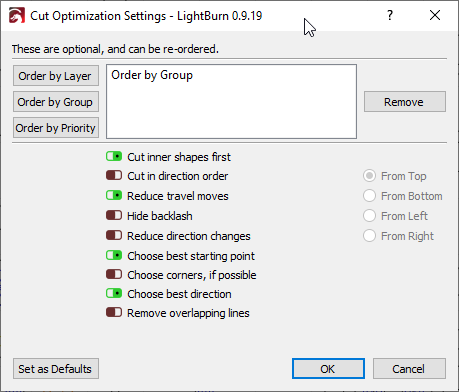Add Order by Layer to the list

pos(56,76)
